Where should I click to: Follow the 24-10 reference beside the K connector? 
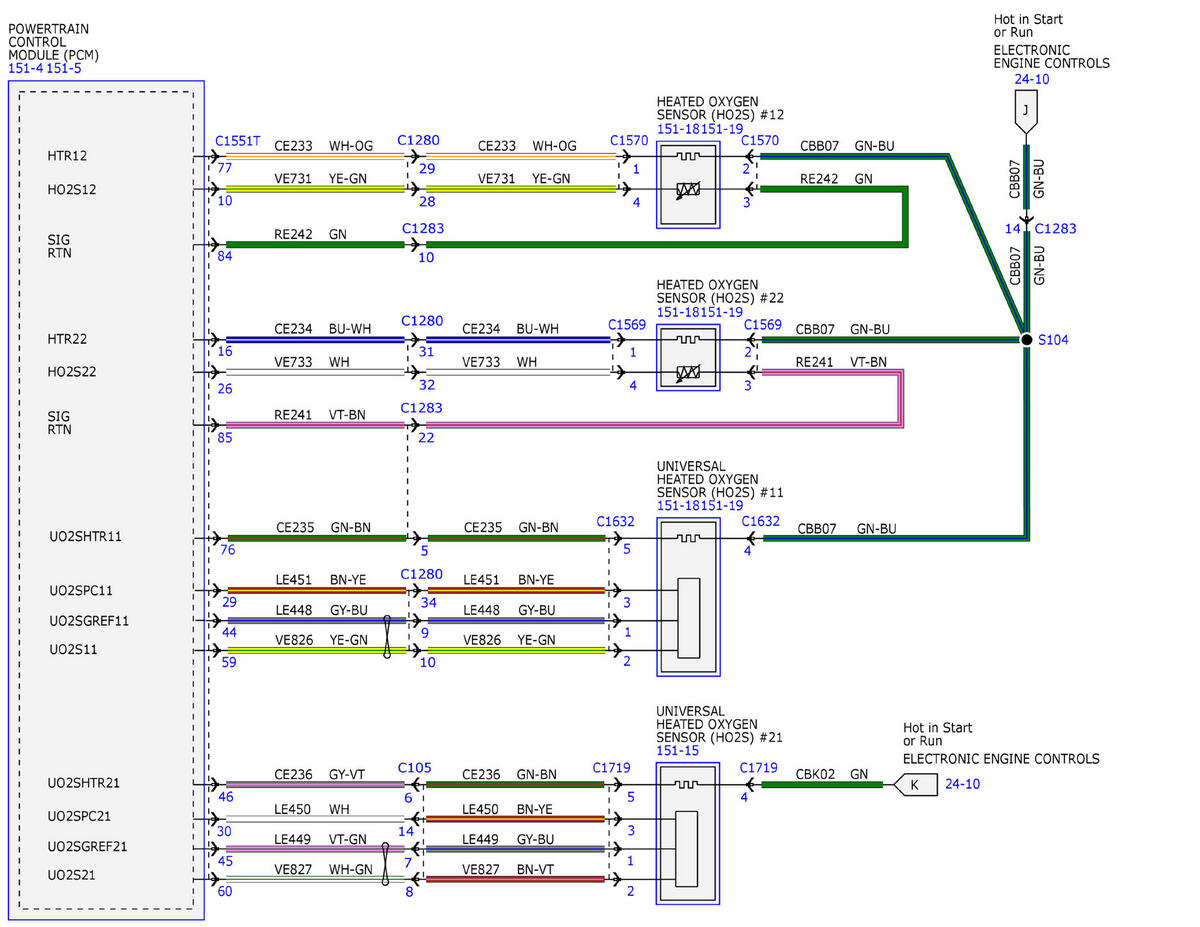point(962,784)
